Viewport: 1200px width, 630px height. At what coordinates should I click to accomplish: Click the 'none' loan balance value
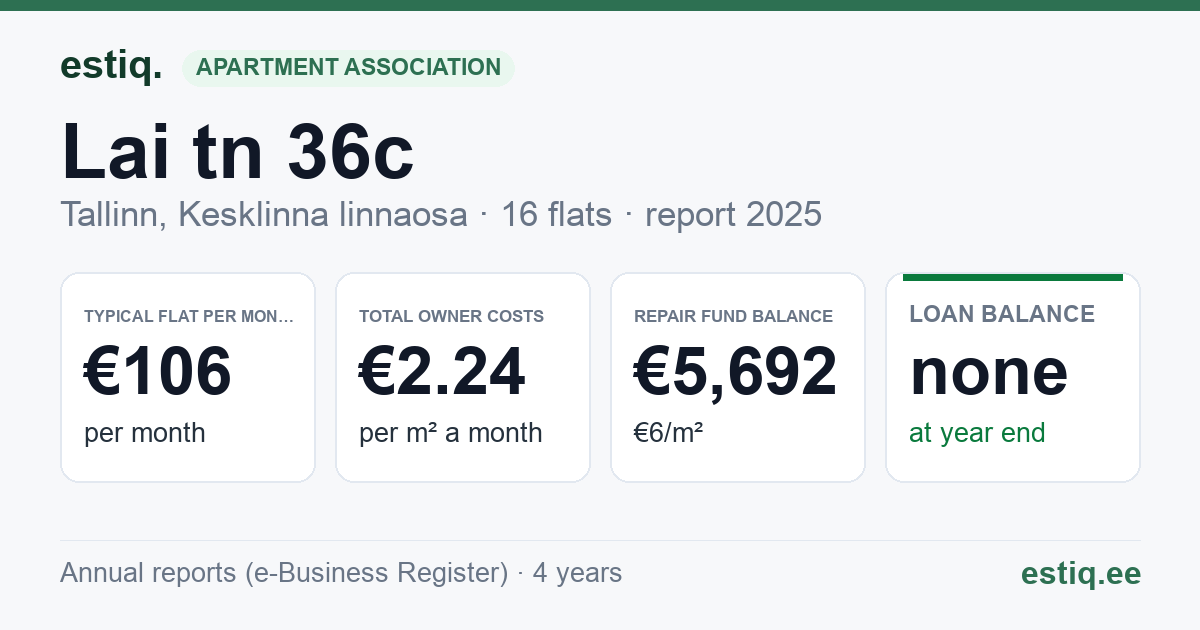coord(989,372)
